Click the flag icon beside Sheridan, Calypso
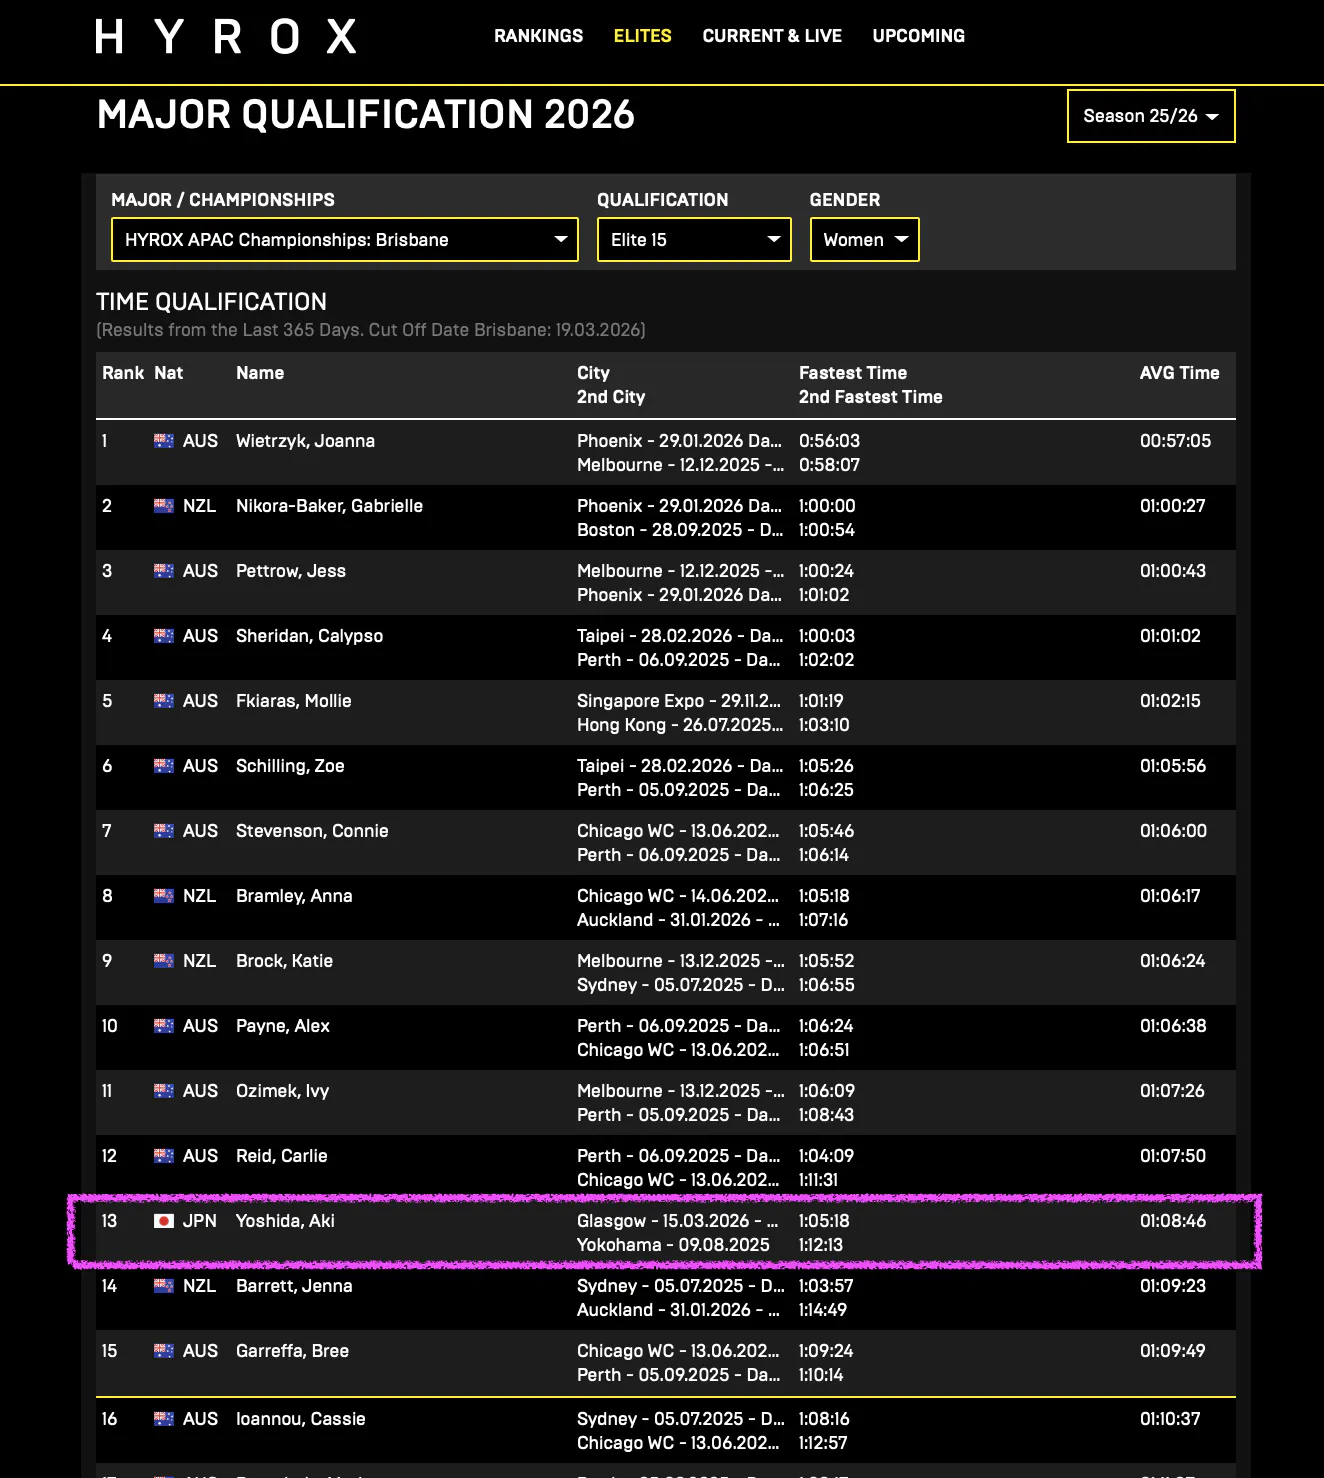This screenshot has height=1478, width=1324. coord(164,636)
